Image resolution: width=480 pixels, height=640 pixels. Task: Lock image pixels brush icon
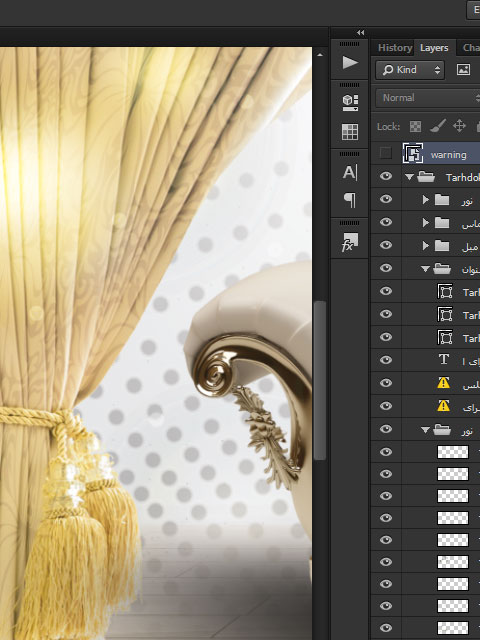(x=438, y=126)
